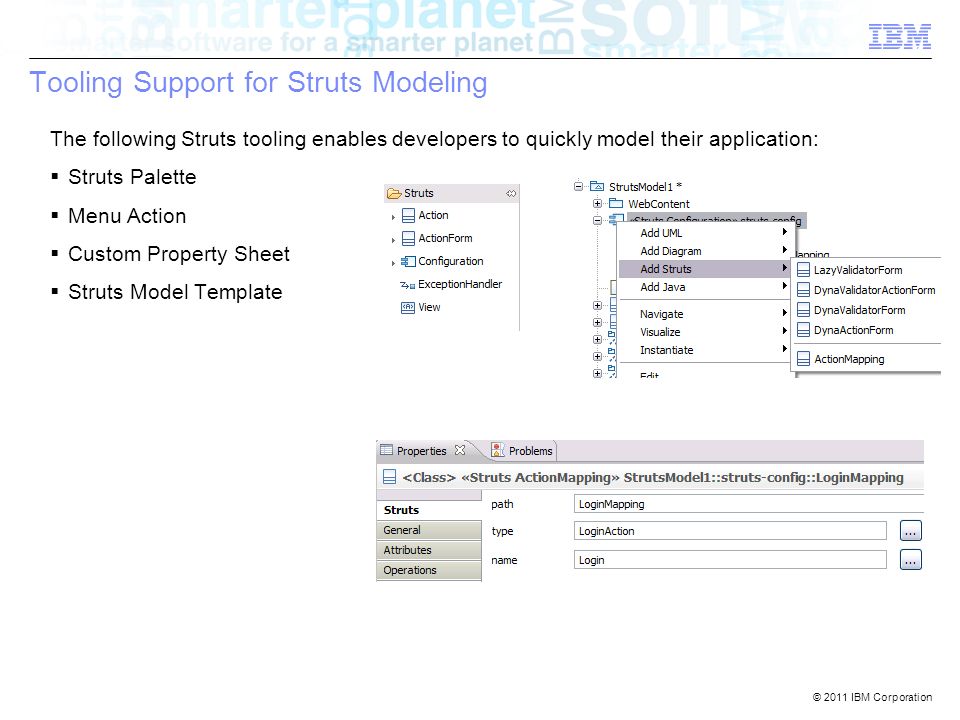The height and width of the screenshot is (720, 960).
Task: Select the Configuration palette tool icon
Action: pos(408,261)
